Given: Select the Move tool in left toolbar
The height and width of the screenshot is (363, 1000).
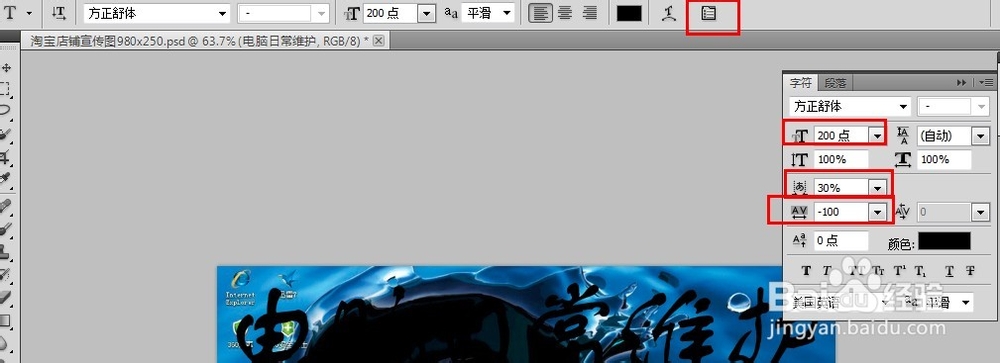Looking at the screenshot, I should point(7,68).
